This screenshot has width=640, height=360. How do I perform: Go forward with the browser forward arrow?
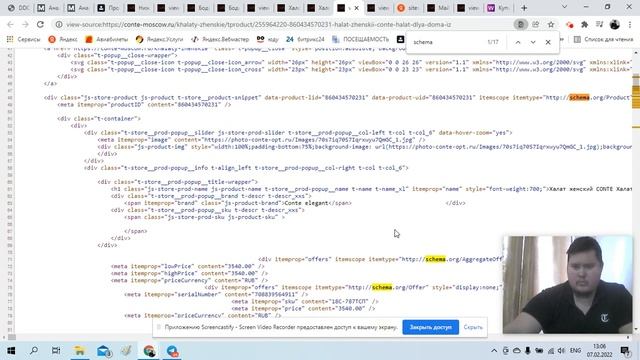coord(25,24)
